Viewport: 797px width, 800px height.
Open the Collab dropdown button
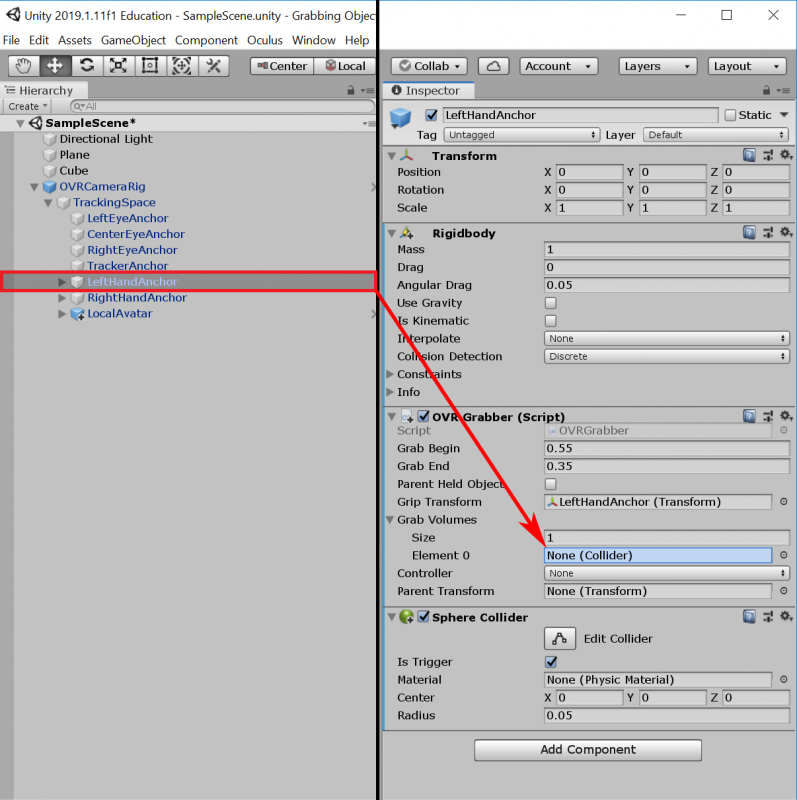pyautogui.click(x=429, y=66)
